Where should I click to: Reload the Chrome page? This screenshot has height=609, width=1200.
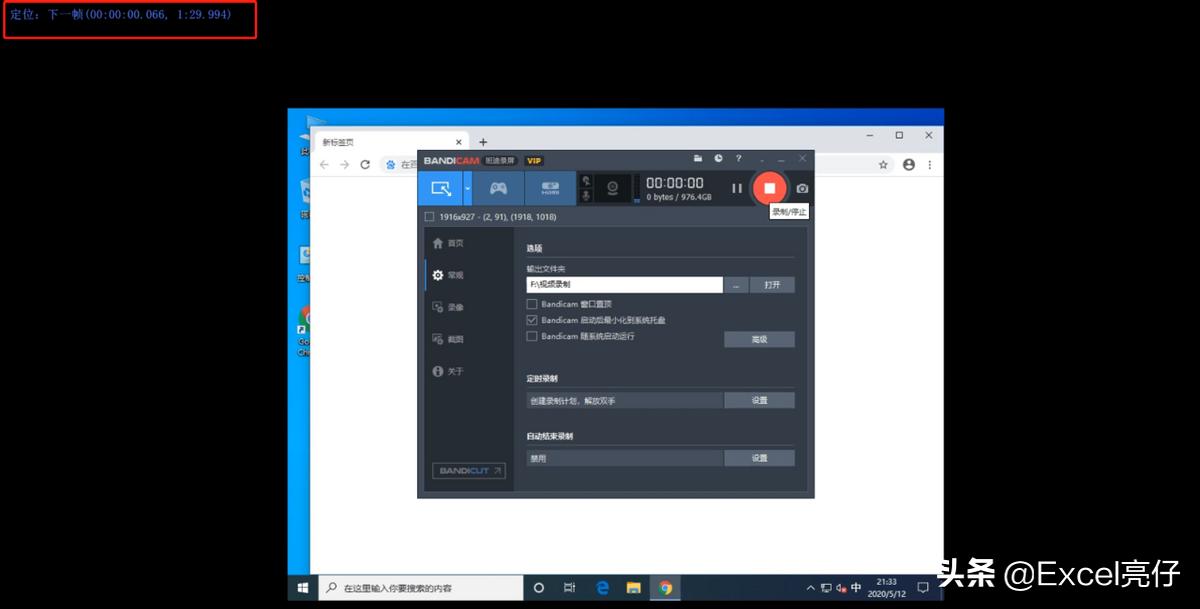pos(365,164)
